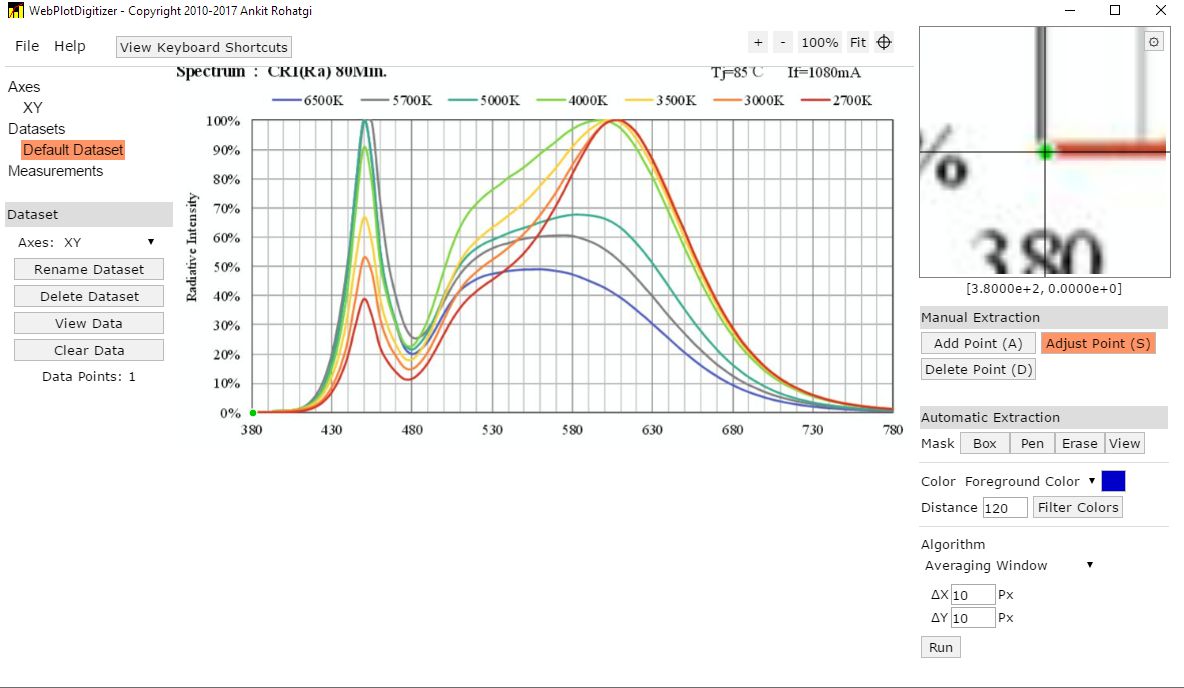Open zoom panel gear settings
Image resolution: width=1184 pixels, height=688 pixels.
click(1154, 42)
